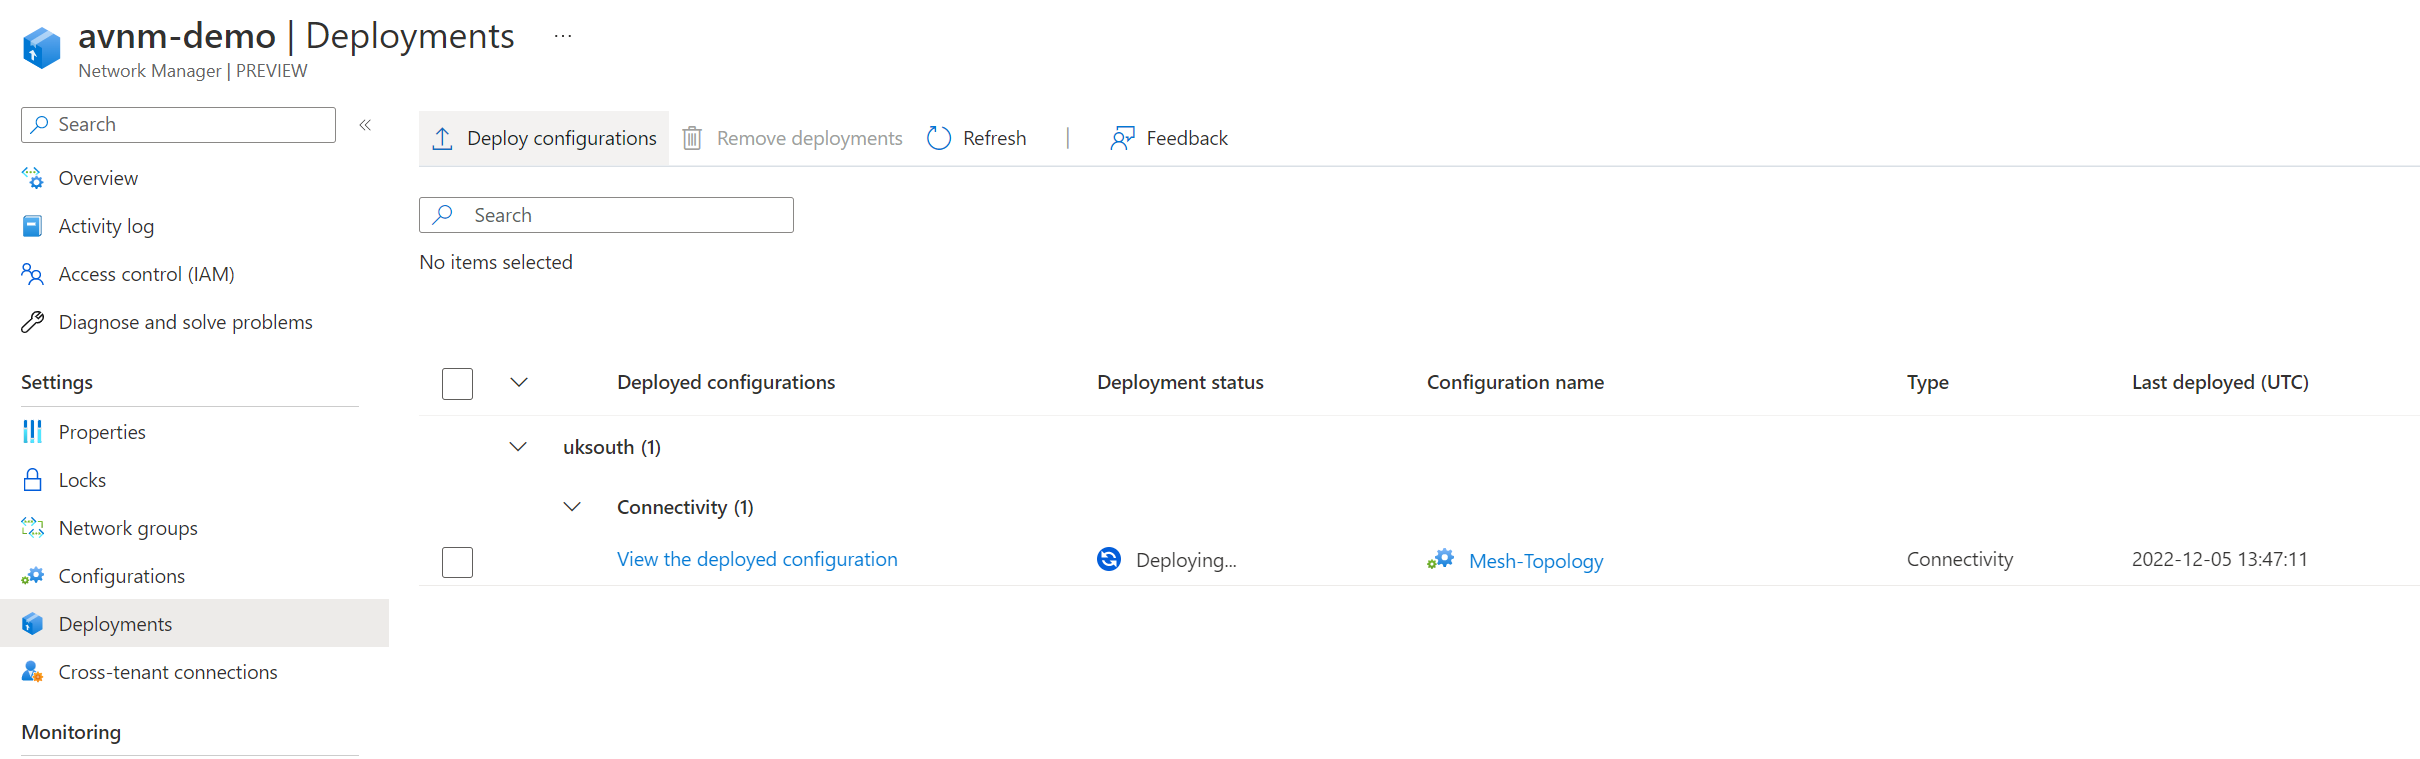This screenshot has height=759, width=2420.
Task: Sort by Last deployed (UTC) column
Action: tap(2220, 382)
